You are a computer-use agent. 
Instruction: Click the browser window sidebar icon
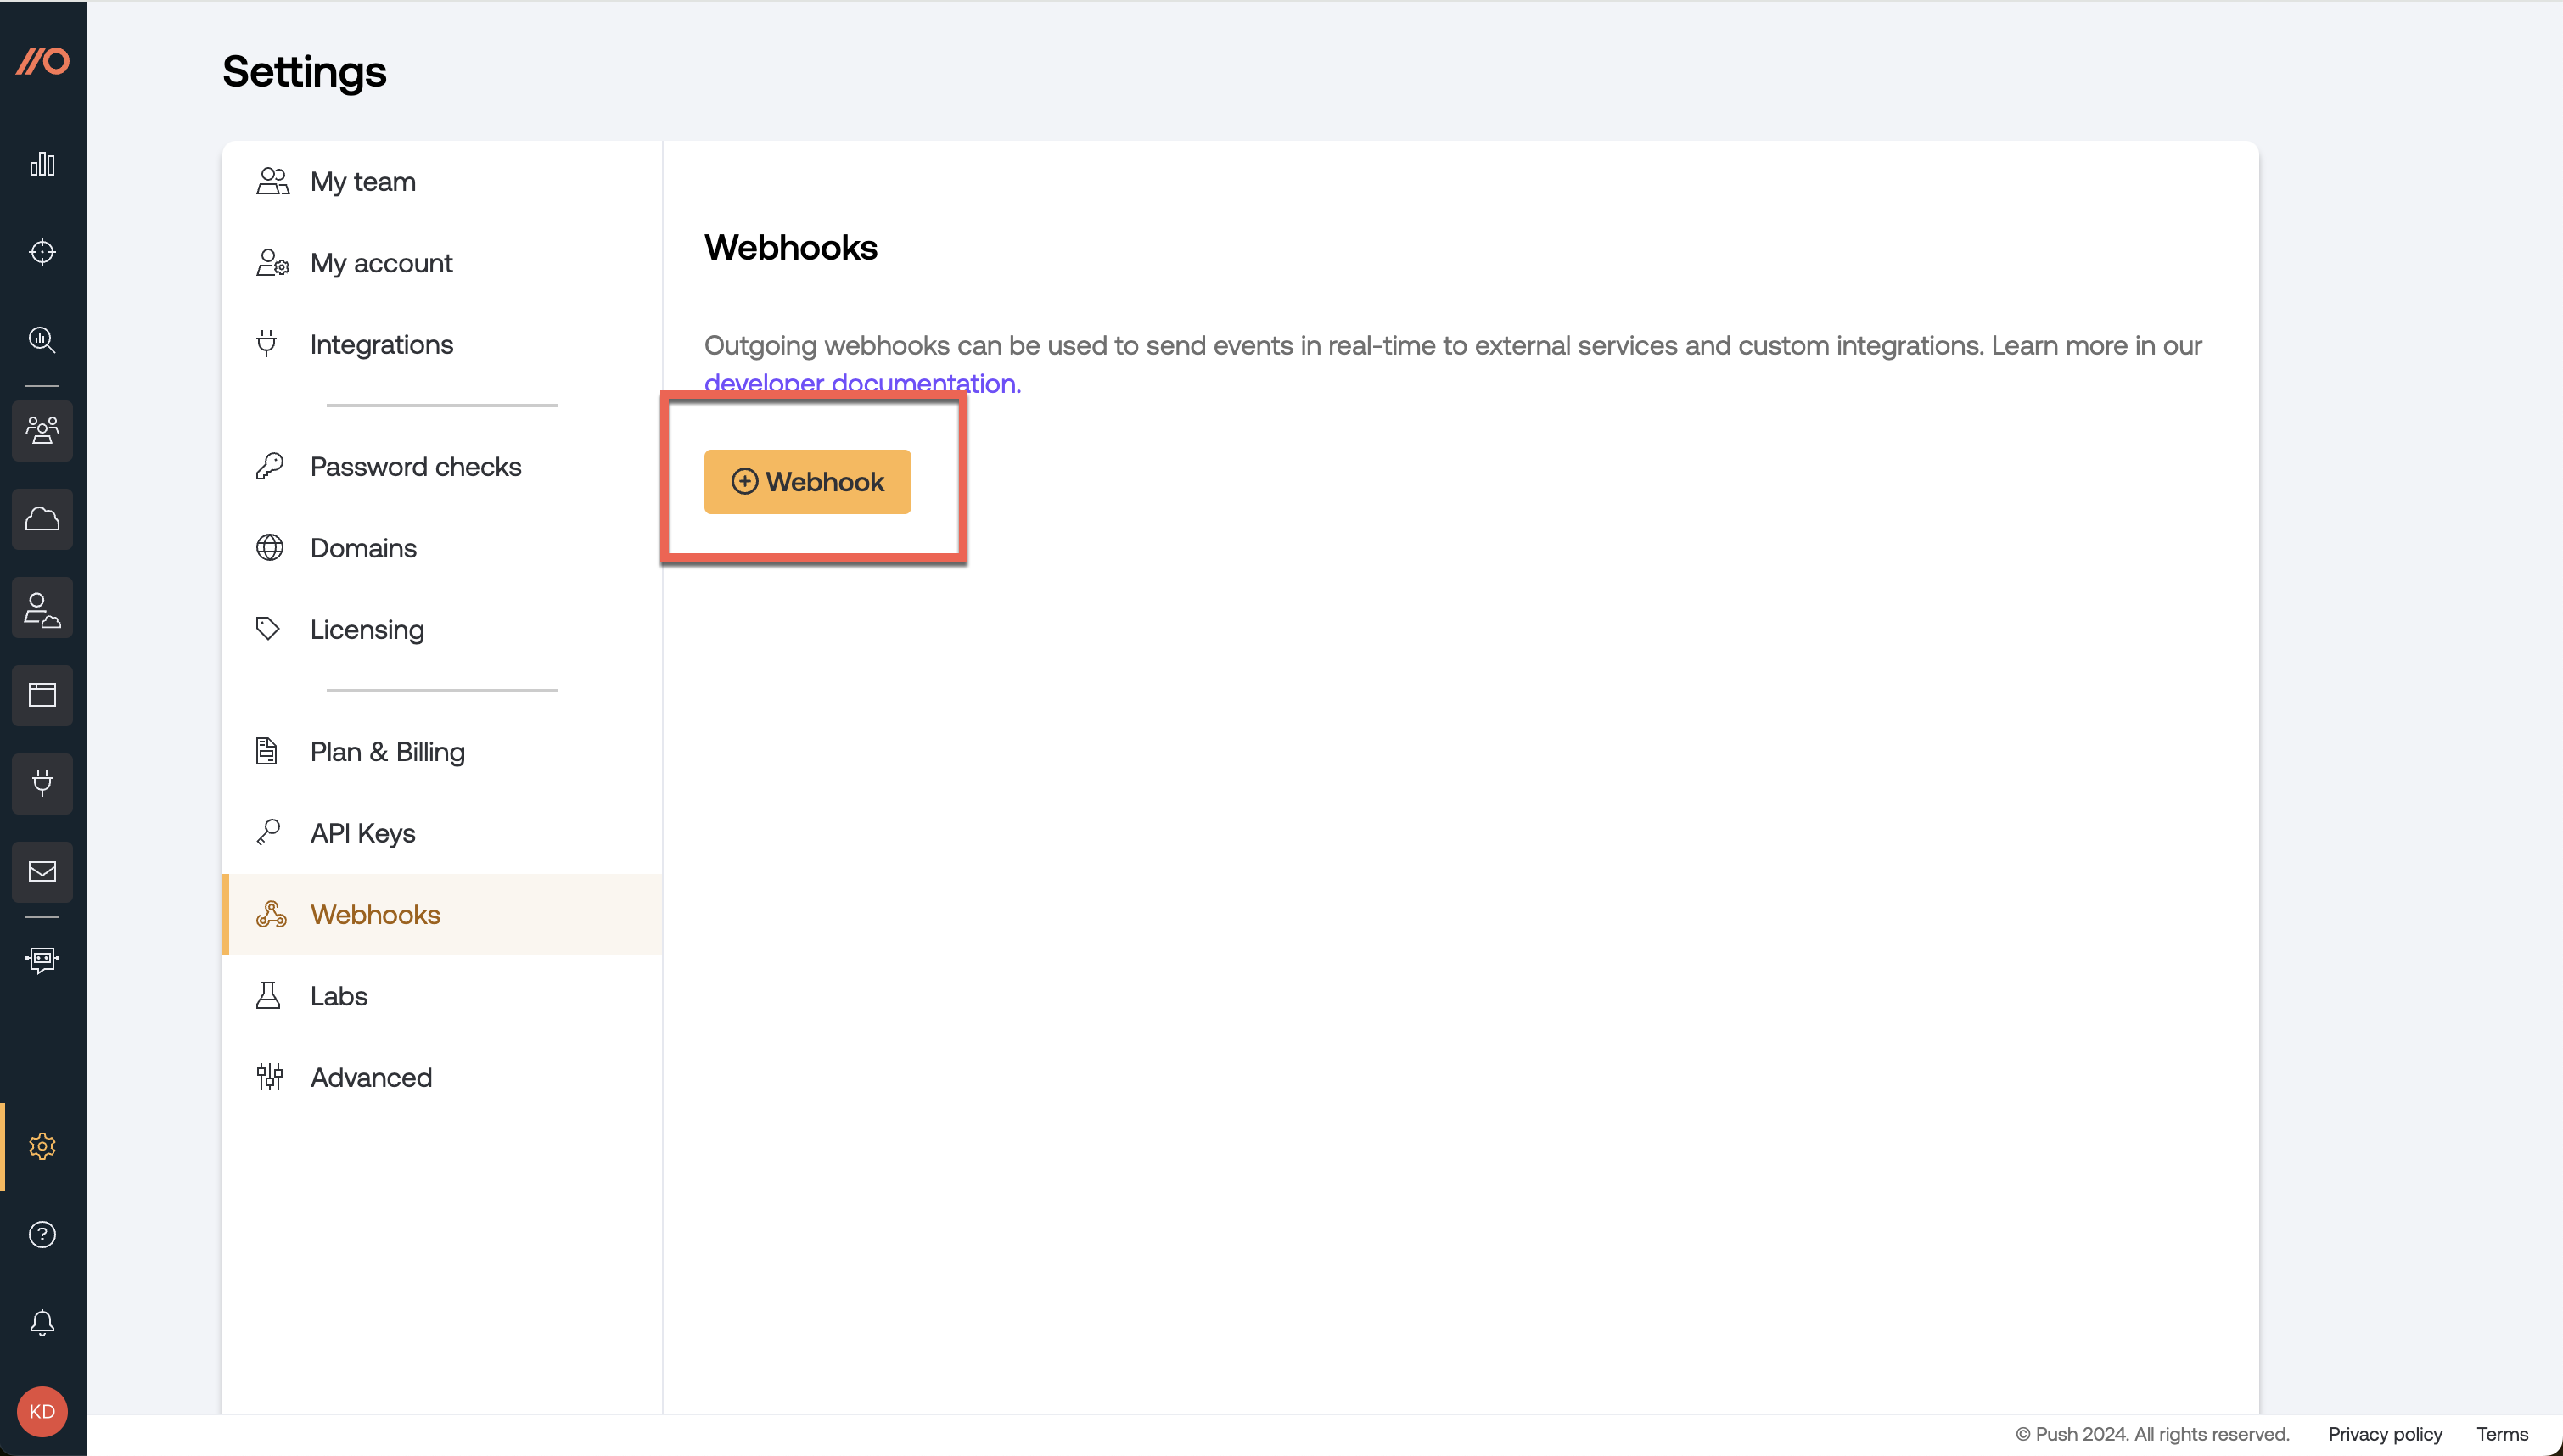(x=42, y=695)
